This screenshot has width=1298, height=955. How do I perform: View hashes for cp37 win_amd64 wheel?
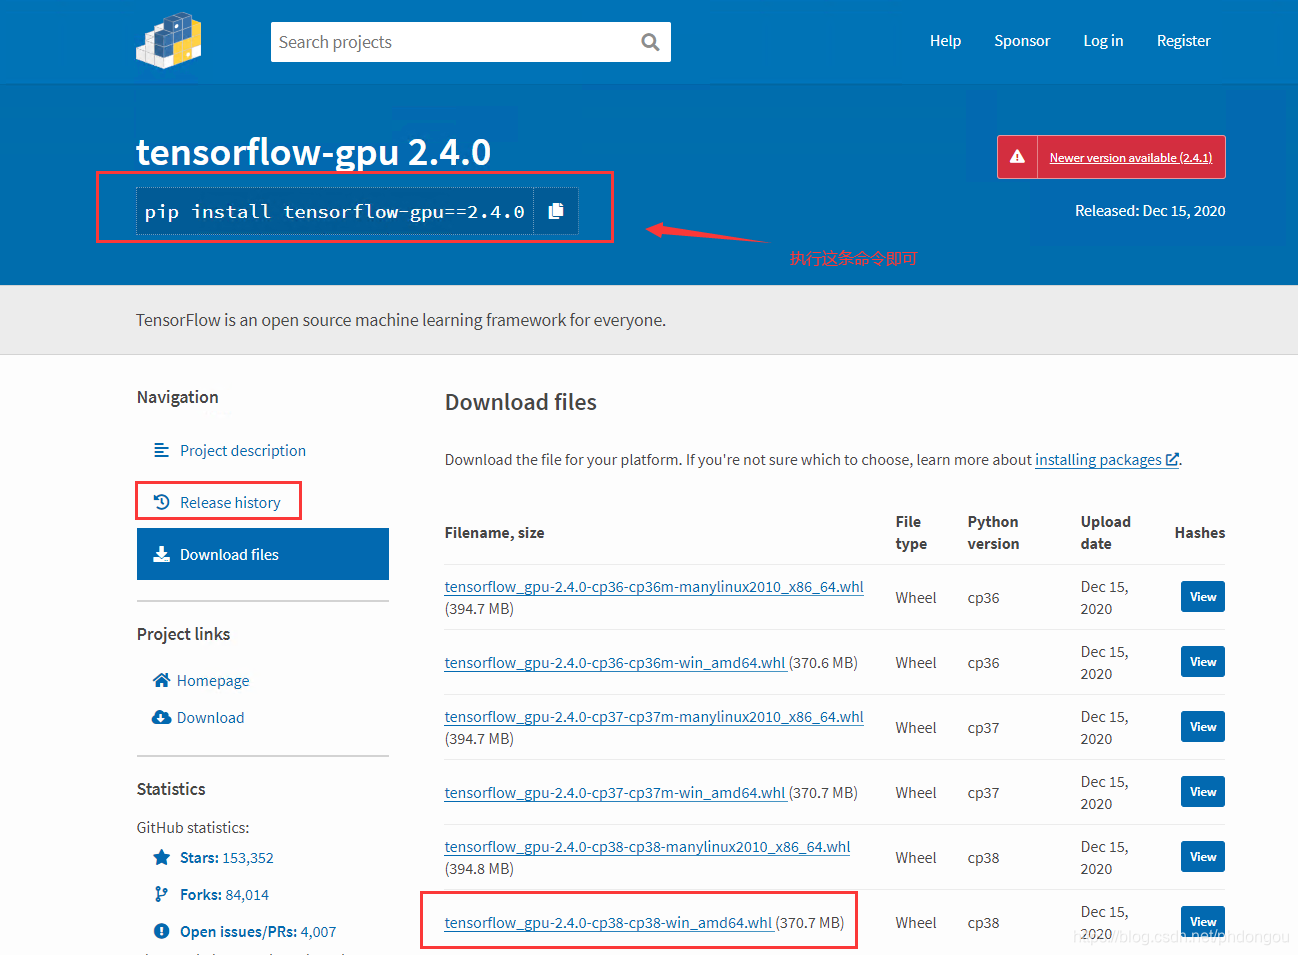point(1203,792)
